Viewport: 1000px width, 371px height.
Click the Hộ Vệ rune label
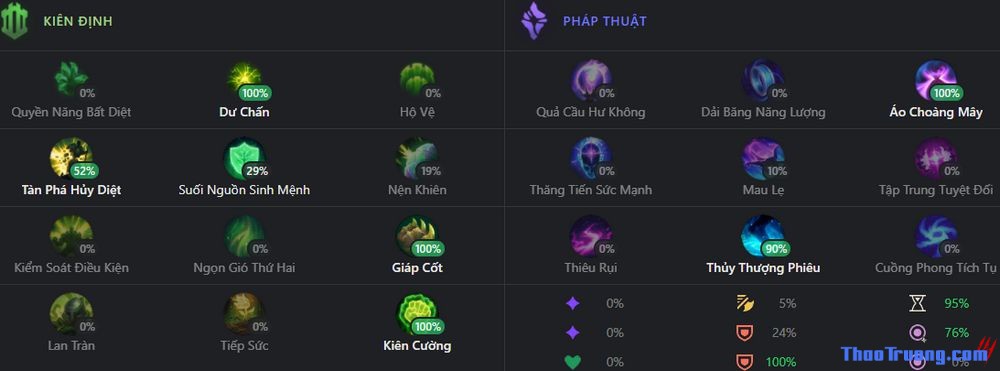[417, 112]
